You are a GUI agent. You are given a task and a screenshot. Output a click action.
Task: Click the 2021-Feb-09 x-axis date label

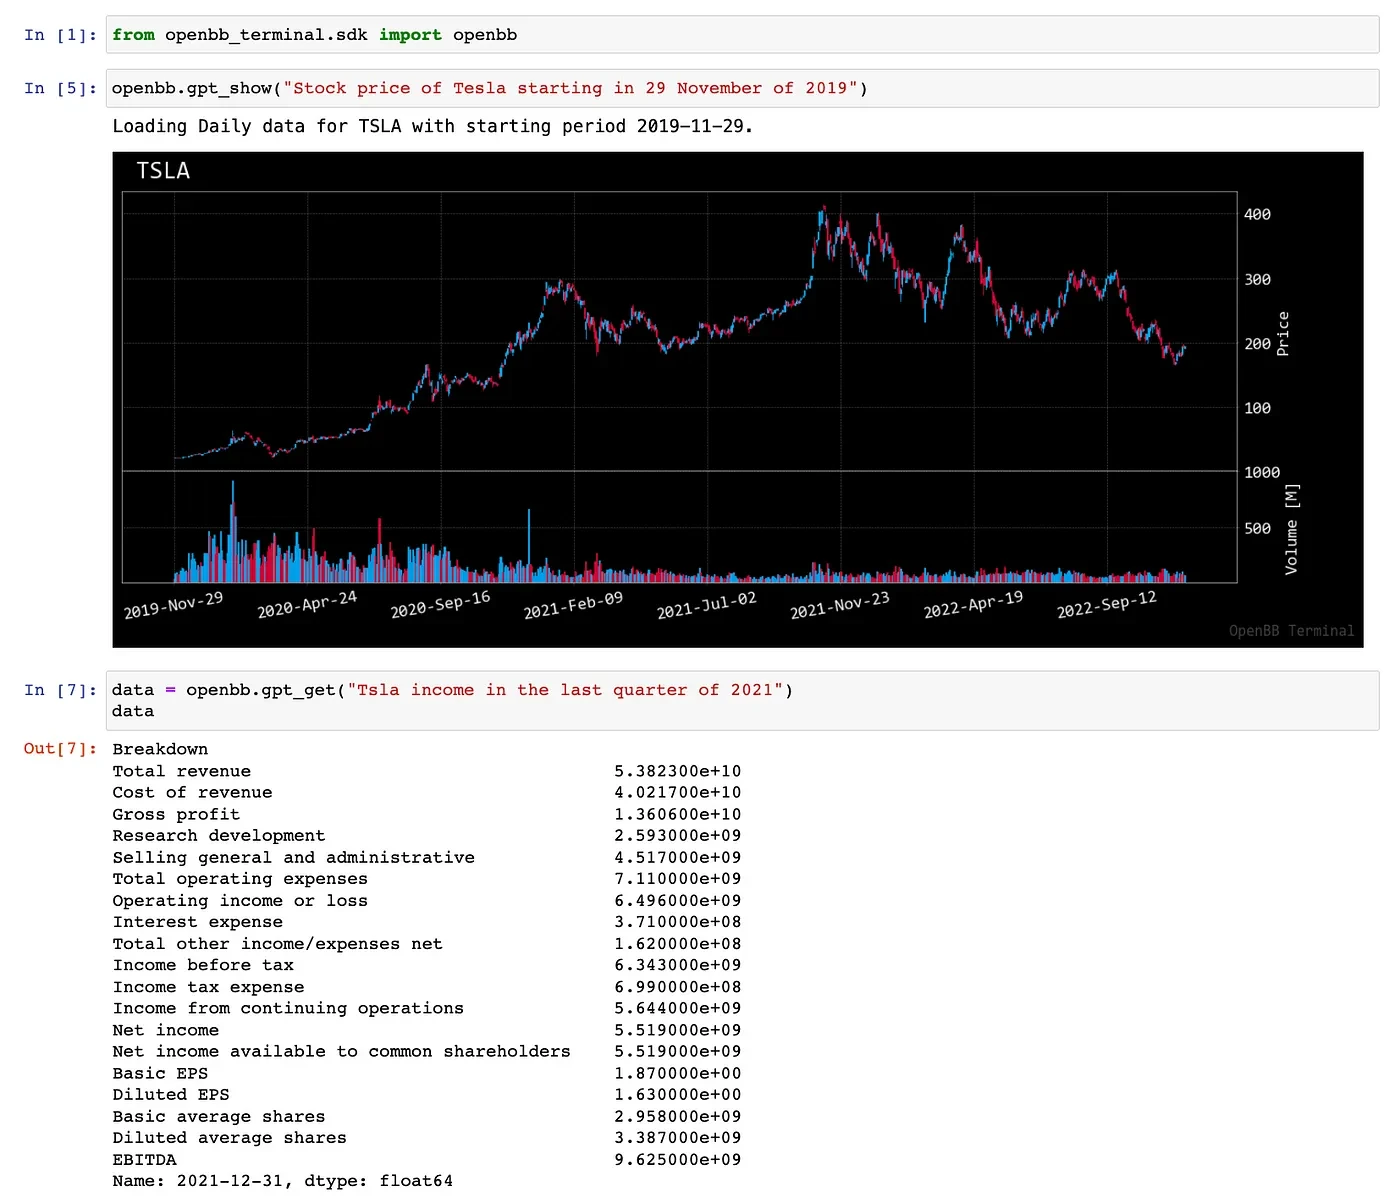pos(573,605)
